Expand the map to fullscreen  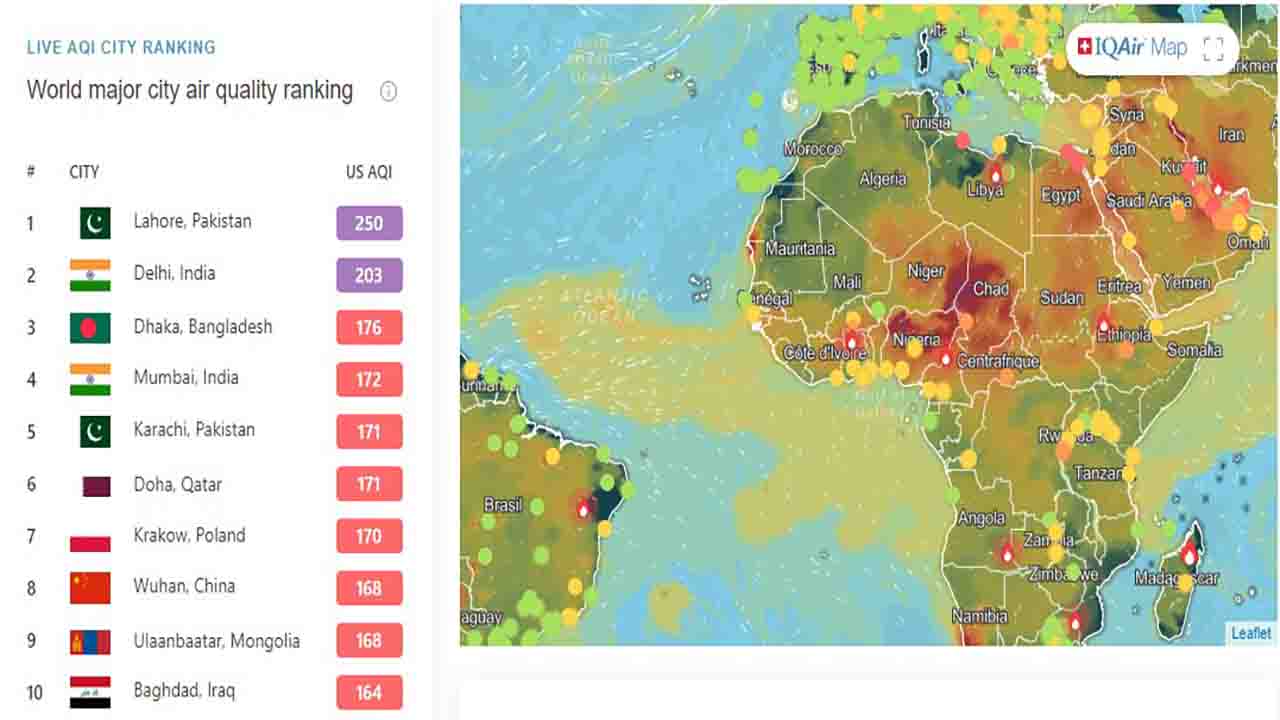[x=1213, y=49]
